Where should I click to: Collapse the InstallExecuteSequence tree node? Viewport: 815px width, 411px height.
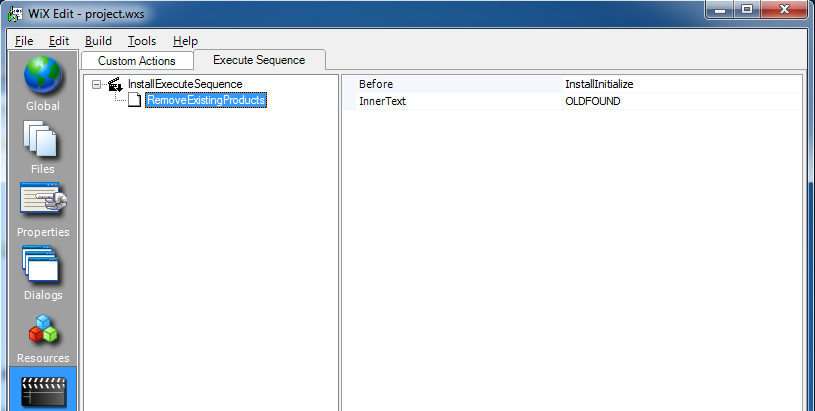pyautogui.click(x=97, y=85)
